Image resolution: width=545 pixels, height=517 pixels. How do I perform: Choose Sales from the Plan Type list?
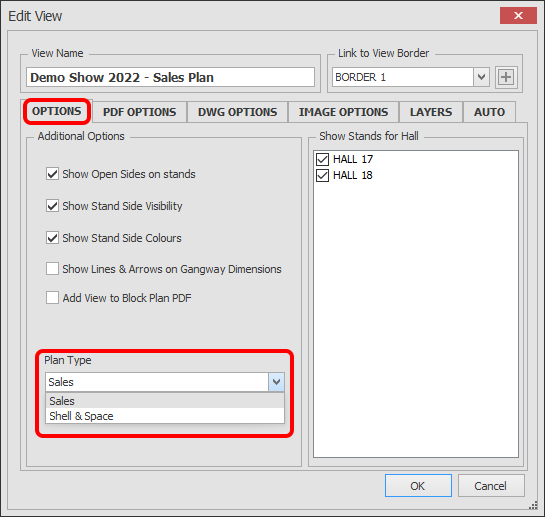165,401
